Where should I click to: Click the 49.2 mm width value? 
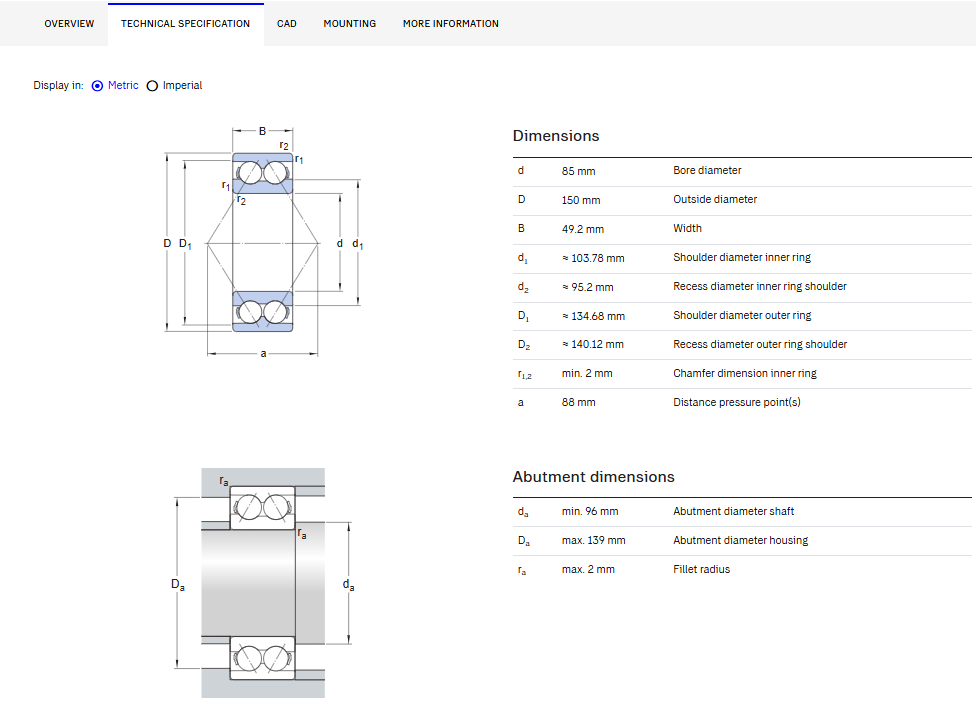pyautogui.click(x=583, y=229)
